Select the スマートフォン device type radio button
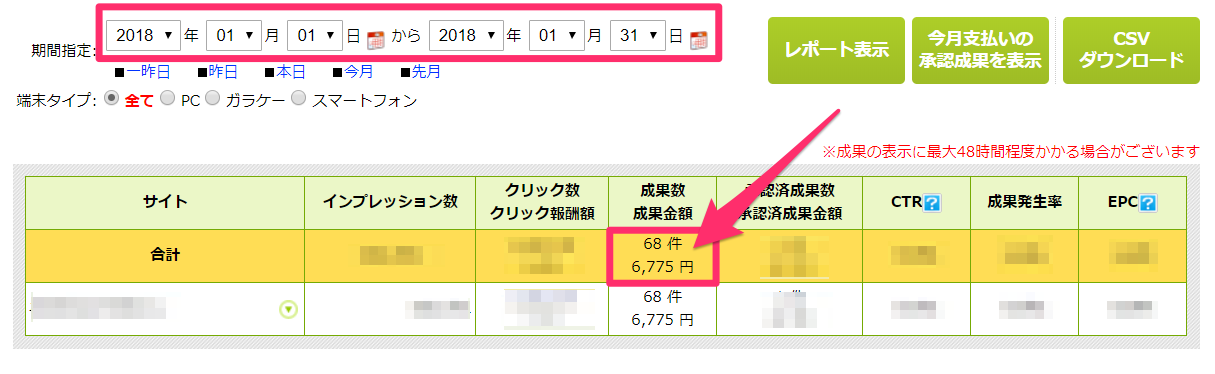This screenshot has width=1215, height=374. (x=298, y=98)
